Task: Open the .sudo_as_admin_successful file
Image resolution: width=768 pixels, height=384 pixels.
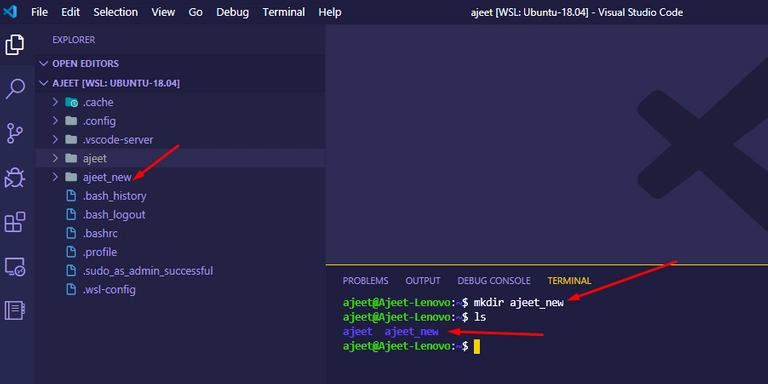Action: point(148,270)
